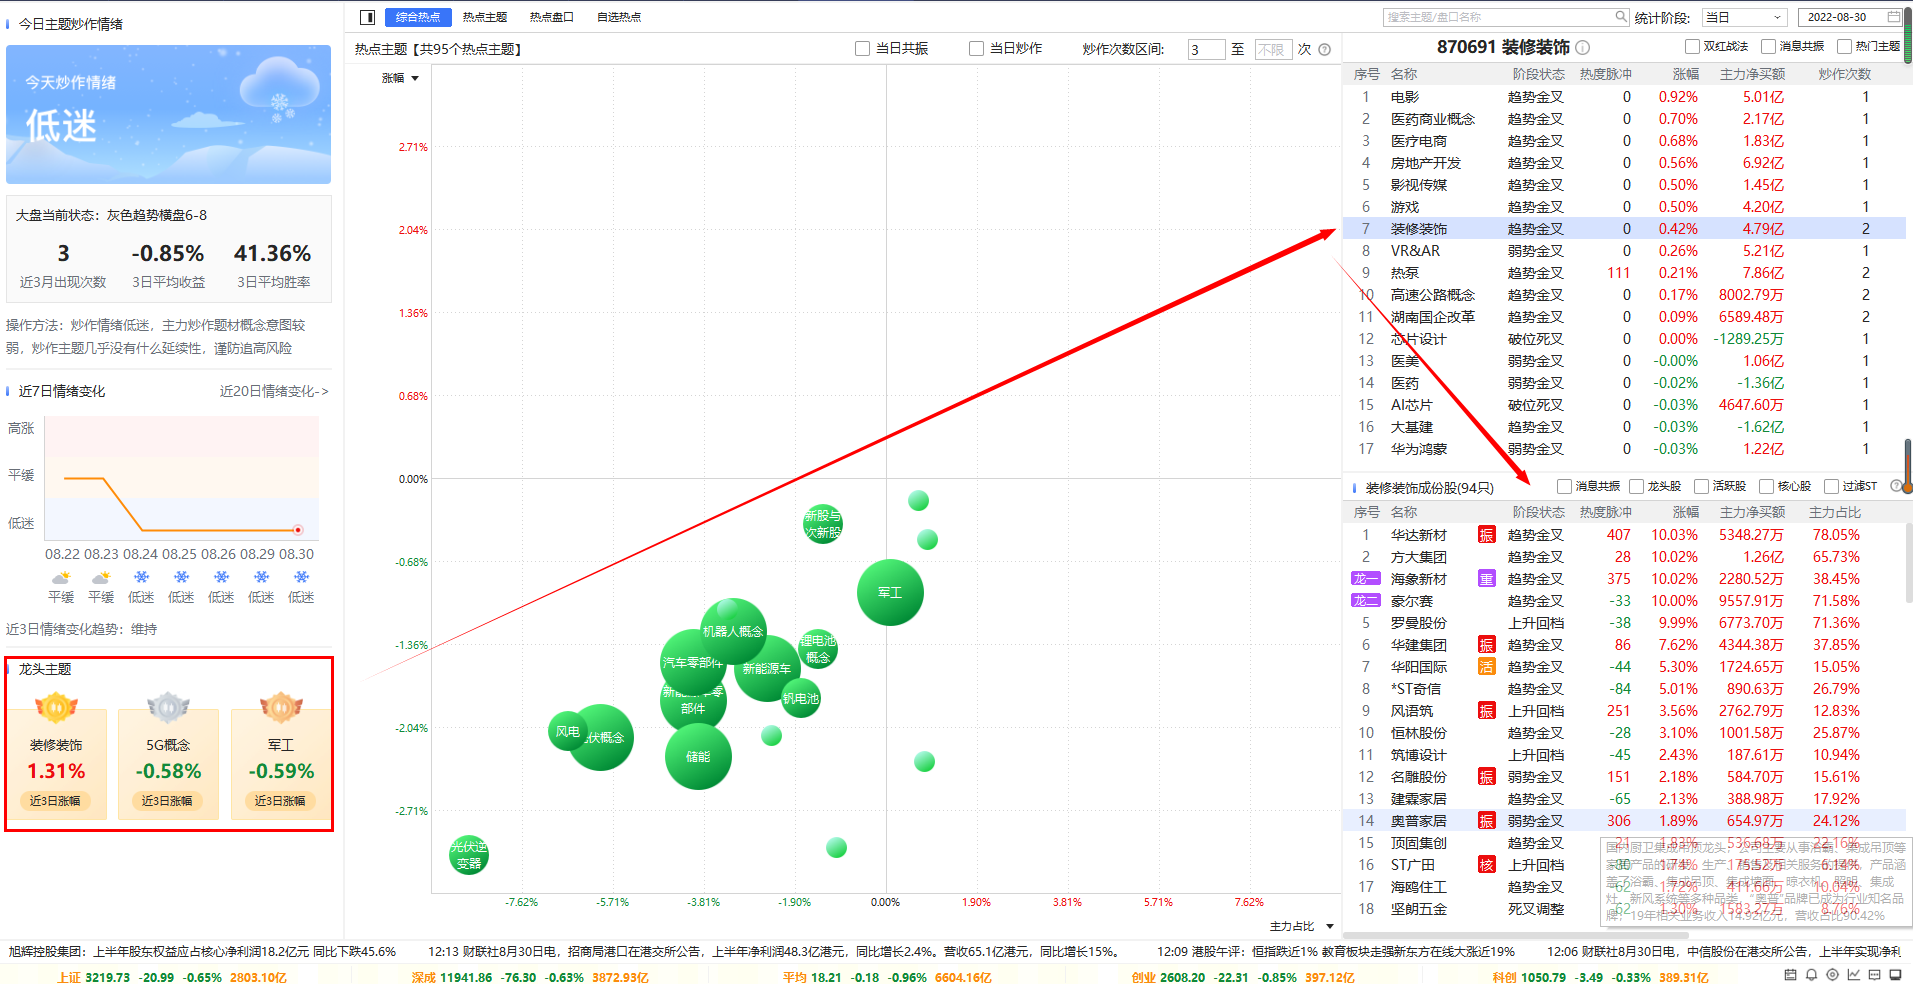Click the 振 badge beside 华达新材

coord(1487,535)
